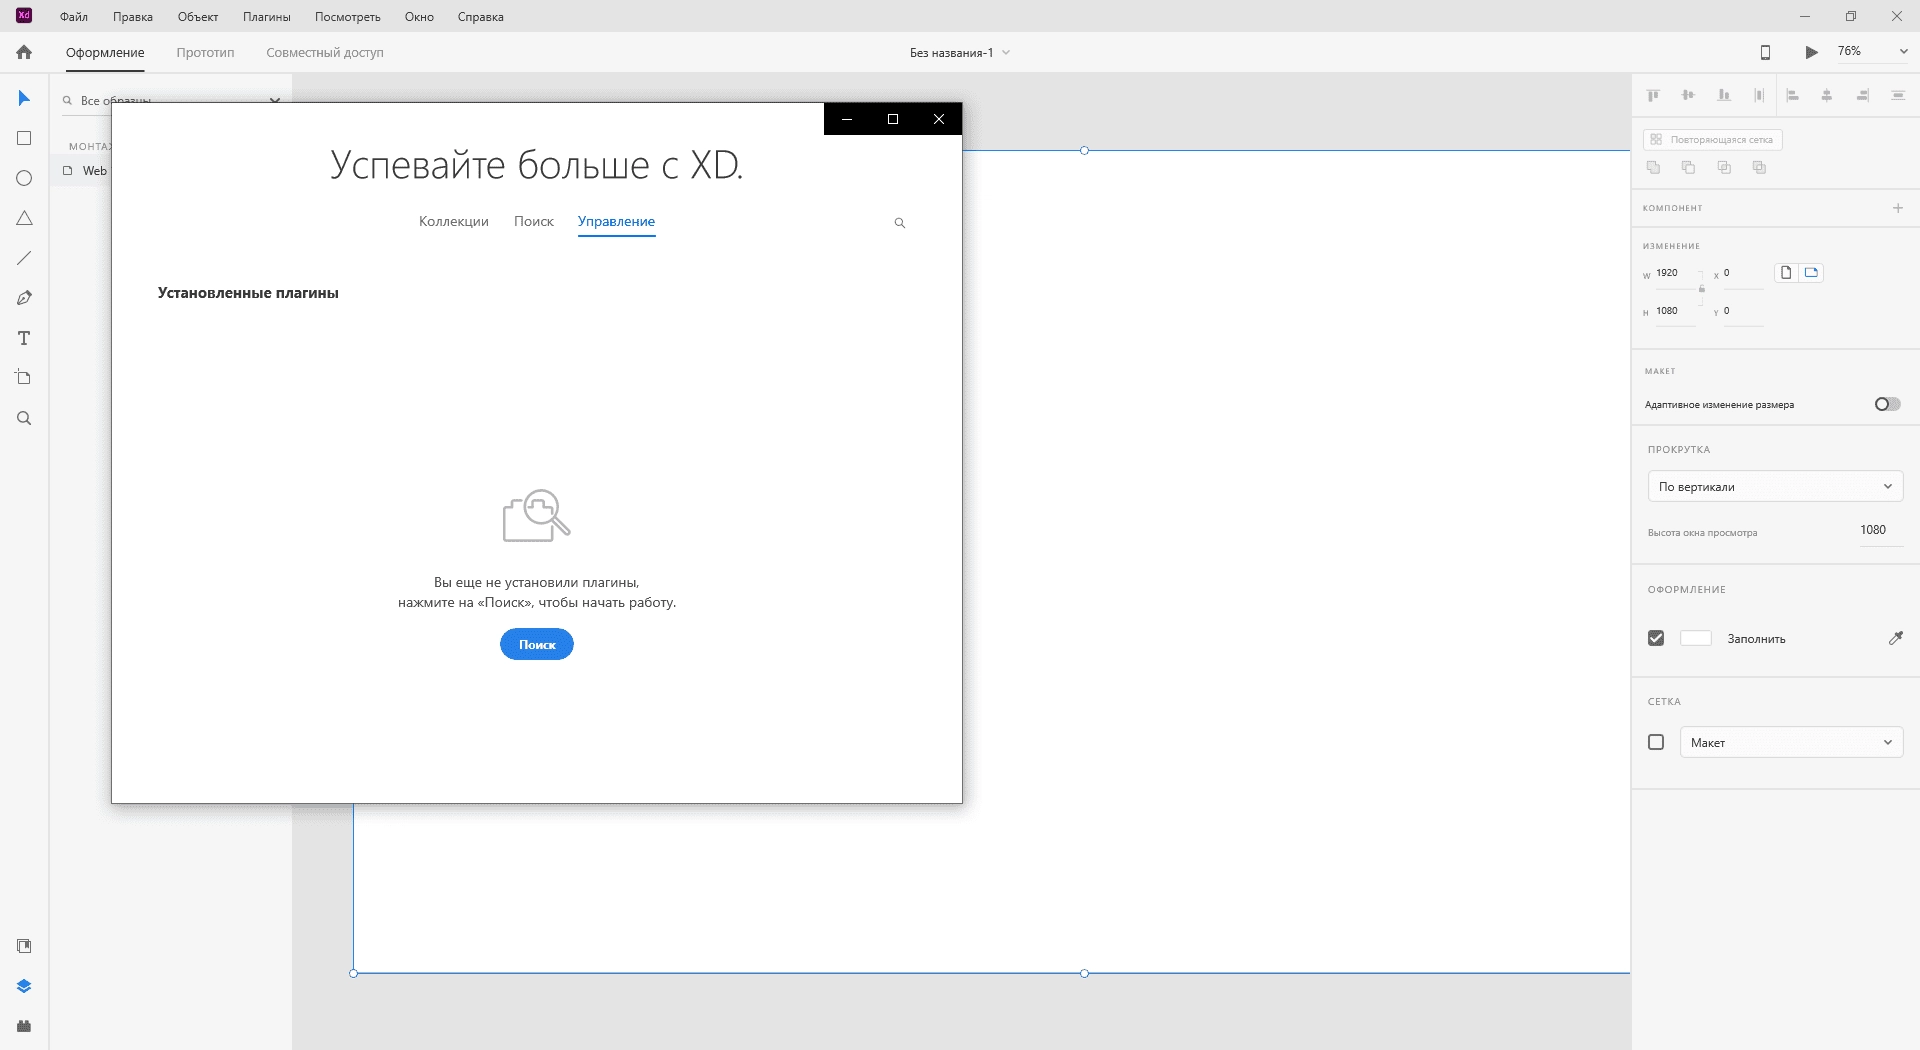The width and height of the screenshot is (1920, 1050).
Task: Click the Intersect boolean operation icon
Action: tap(1724, 167)
